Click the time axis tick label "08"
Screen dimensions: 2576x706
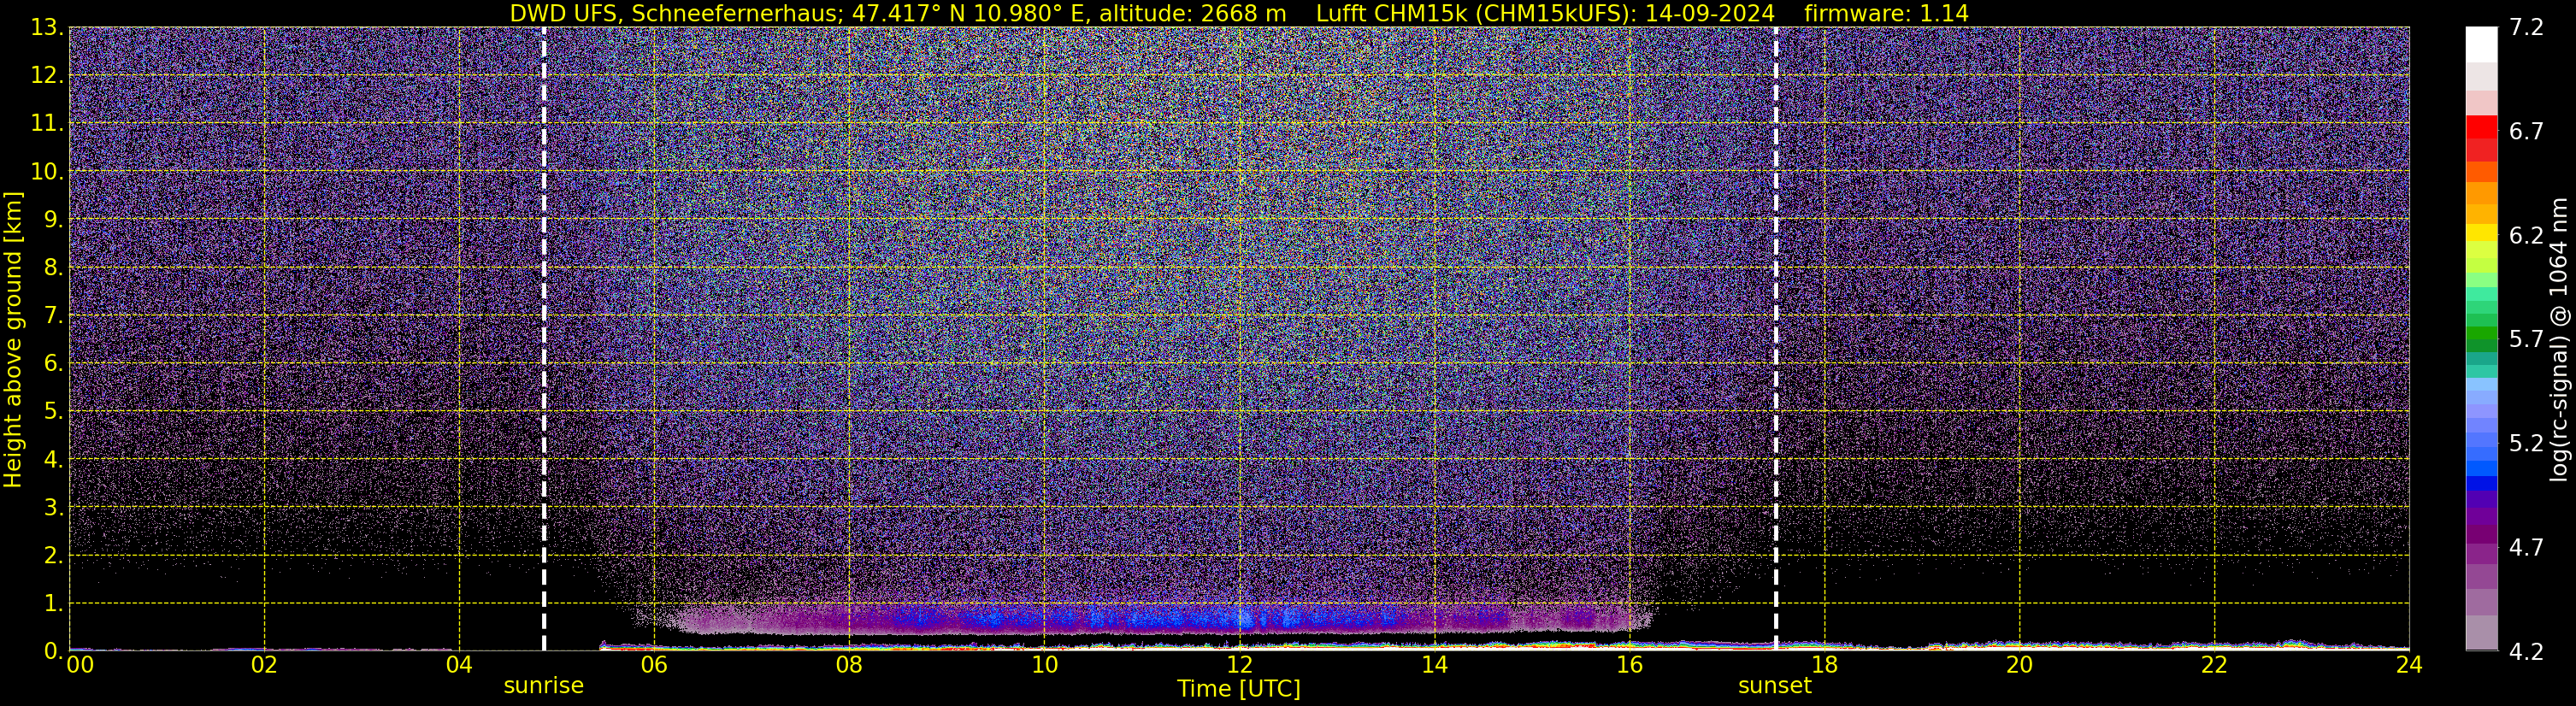[x=849, y=665]
